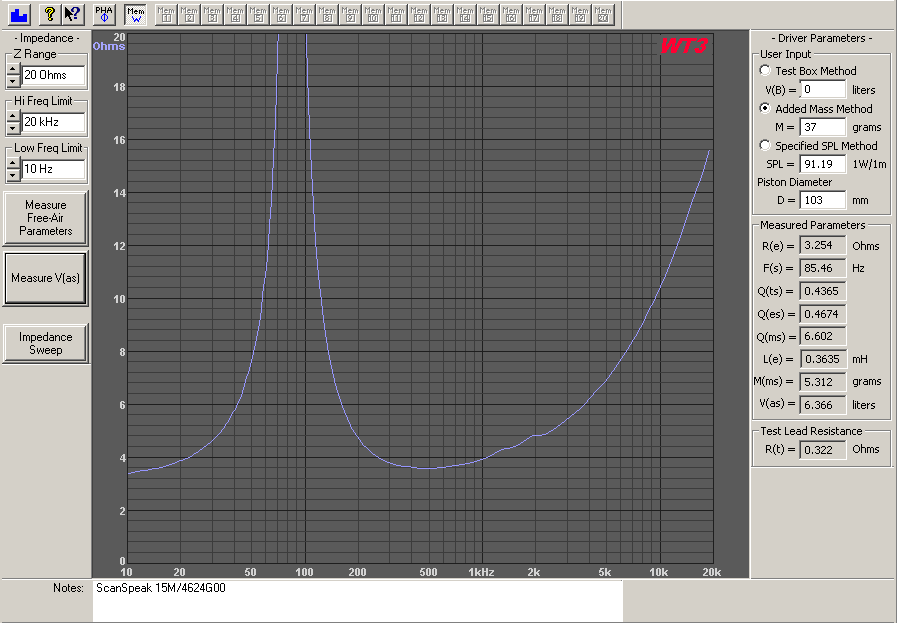This screenshot has width=897, height=623.
Task: Select memory slot Mem 12
Action: [x=419, y=14]
